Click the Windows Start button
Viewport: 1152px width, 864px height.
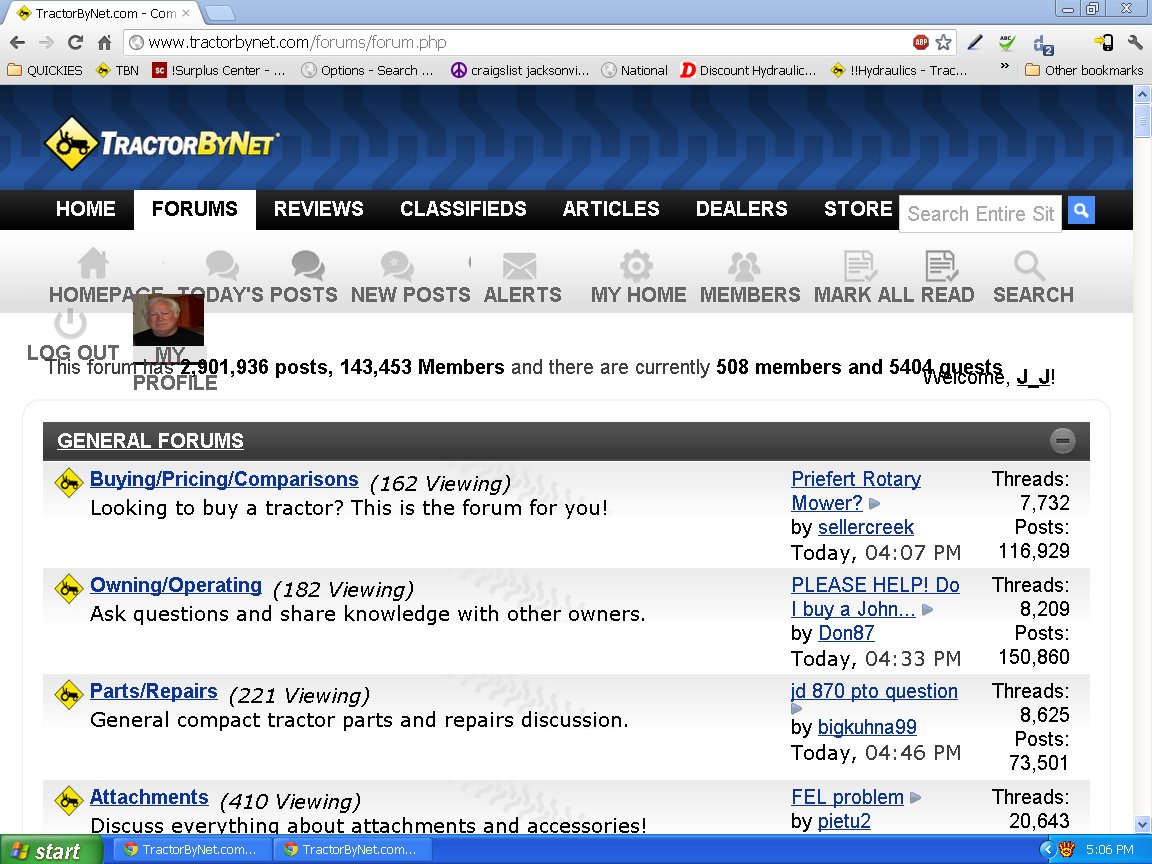point(52,851)
